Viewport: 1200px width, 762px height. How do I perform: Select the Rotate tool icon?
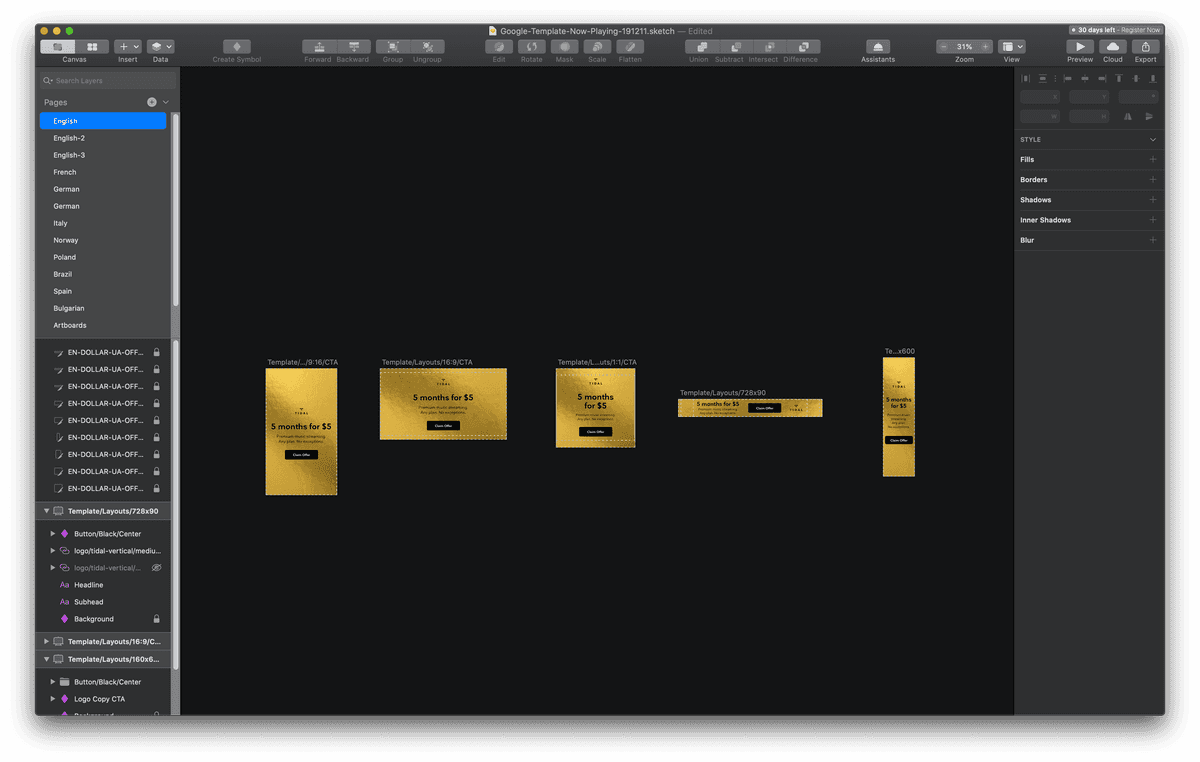point(532,47)
